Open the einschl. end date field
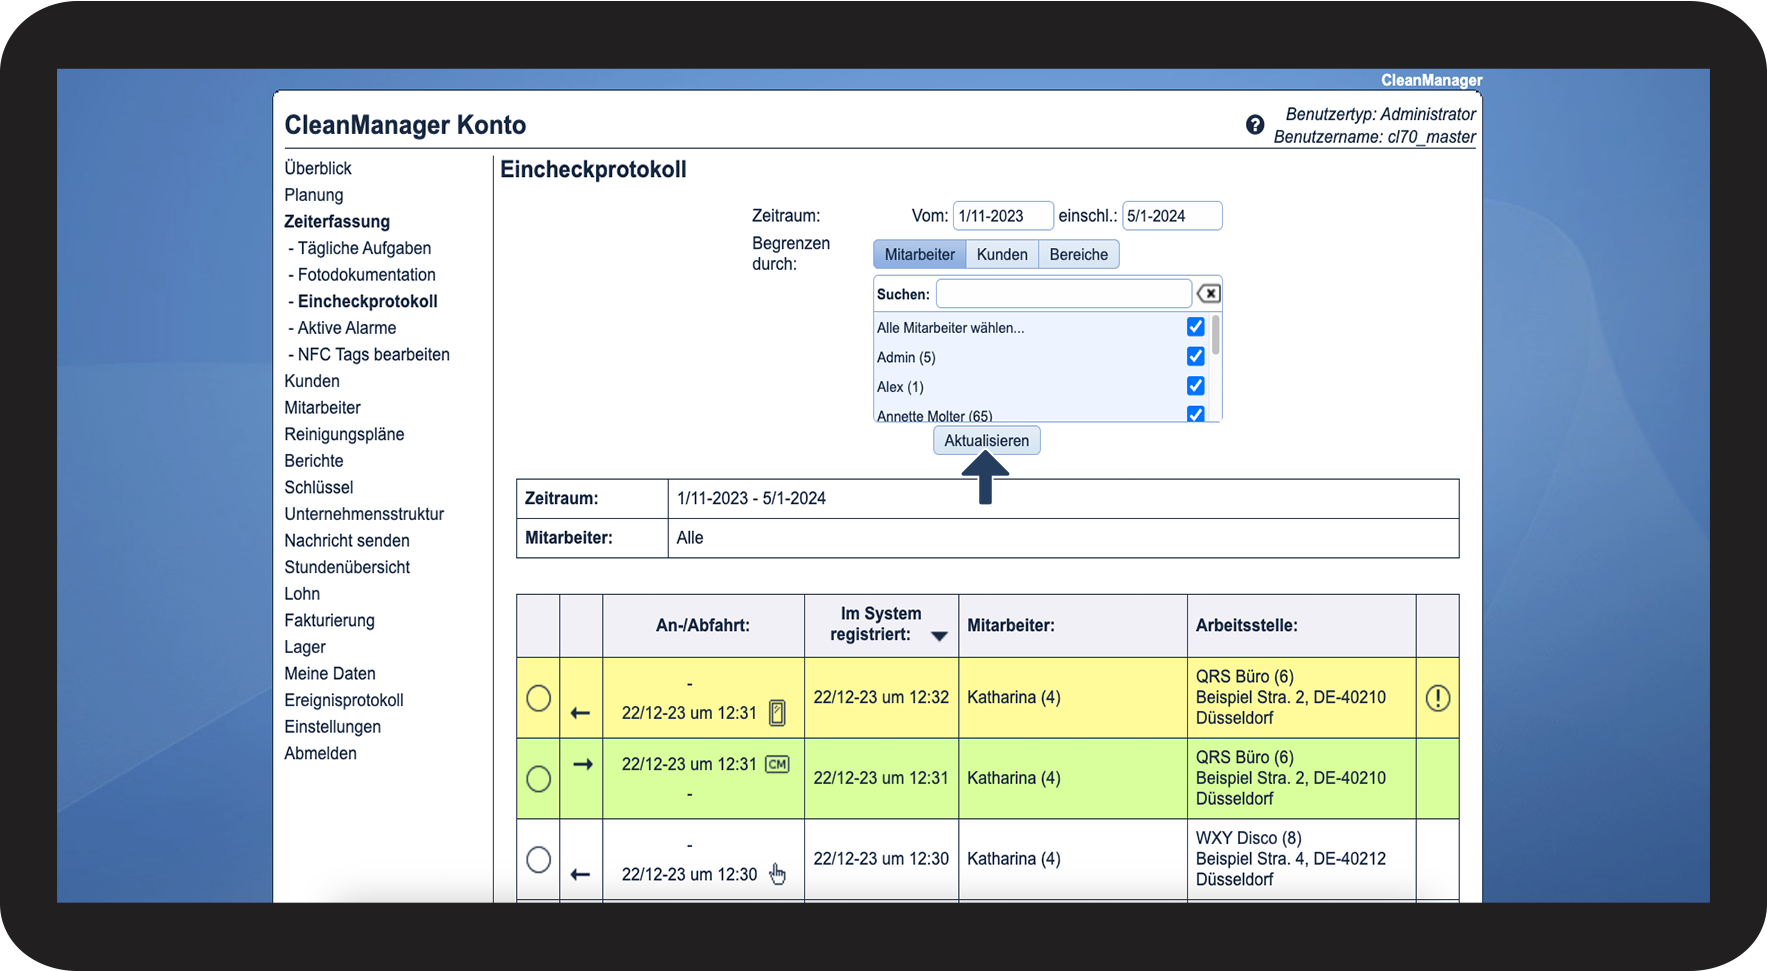The width and height of the screenshot is (1767, 971). click(x=1171, y=216)
